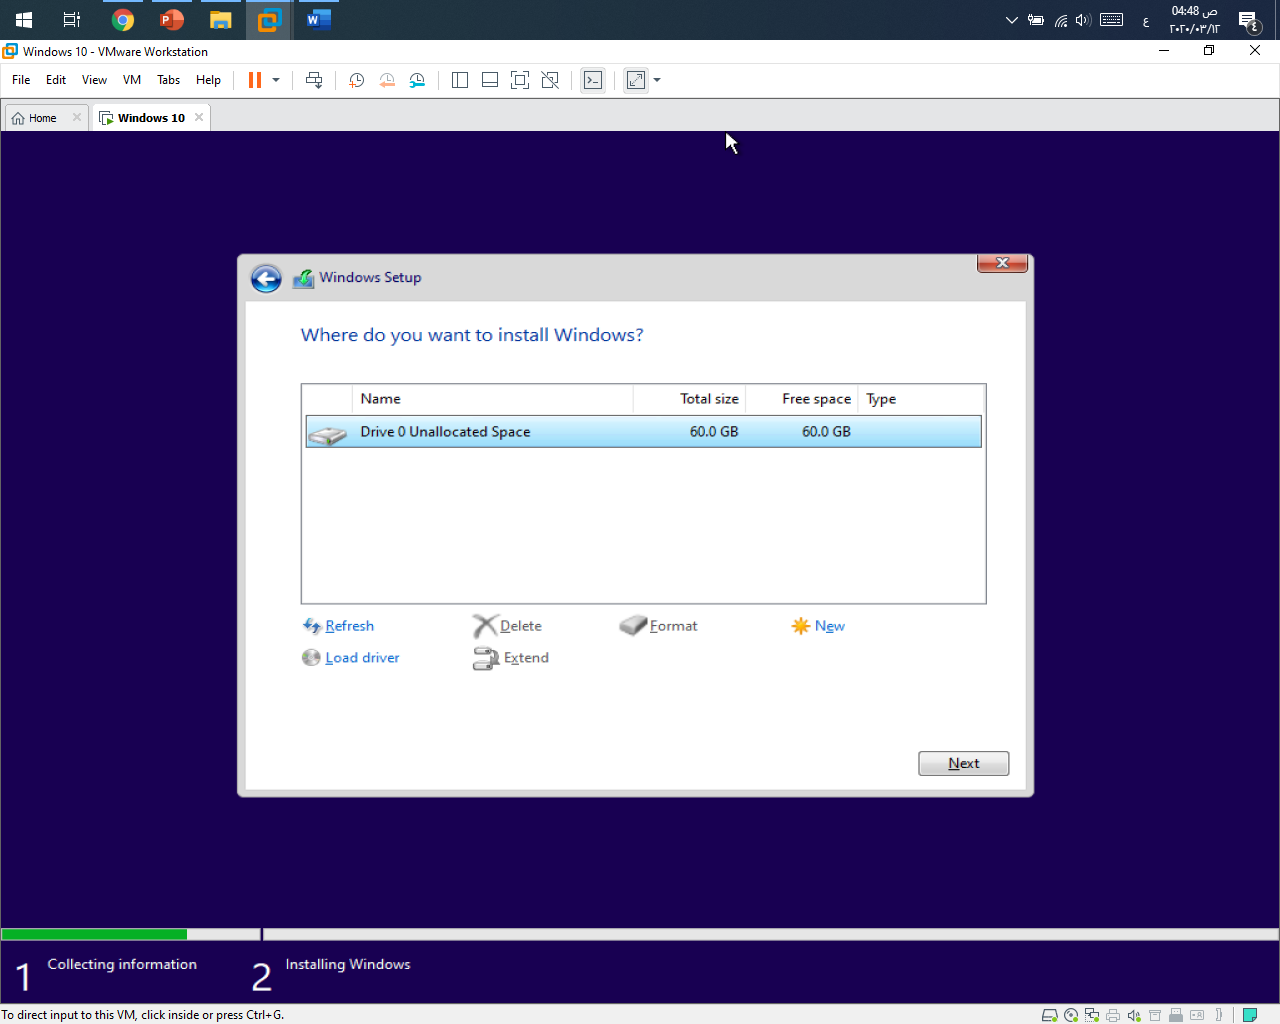This screenshot has height=1024, width=1280.
Task: Open the power options dropdown arrow beside the pause icon
Action: tap(276, 80)
